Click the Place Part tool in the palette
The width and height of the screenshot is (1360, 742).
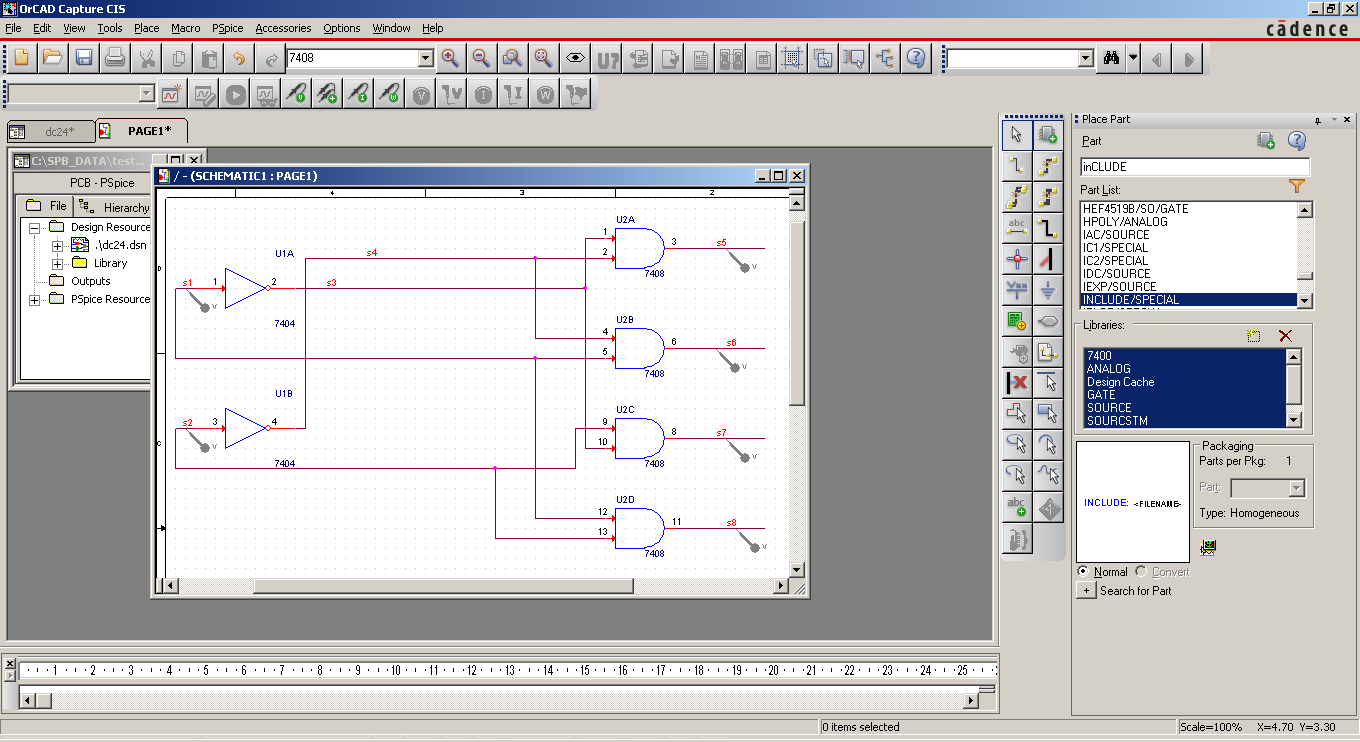(1048, 134)
